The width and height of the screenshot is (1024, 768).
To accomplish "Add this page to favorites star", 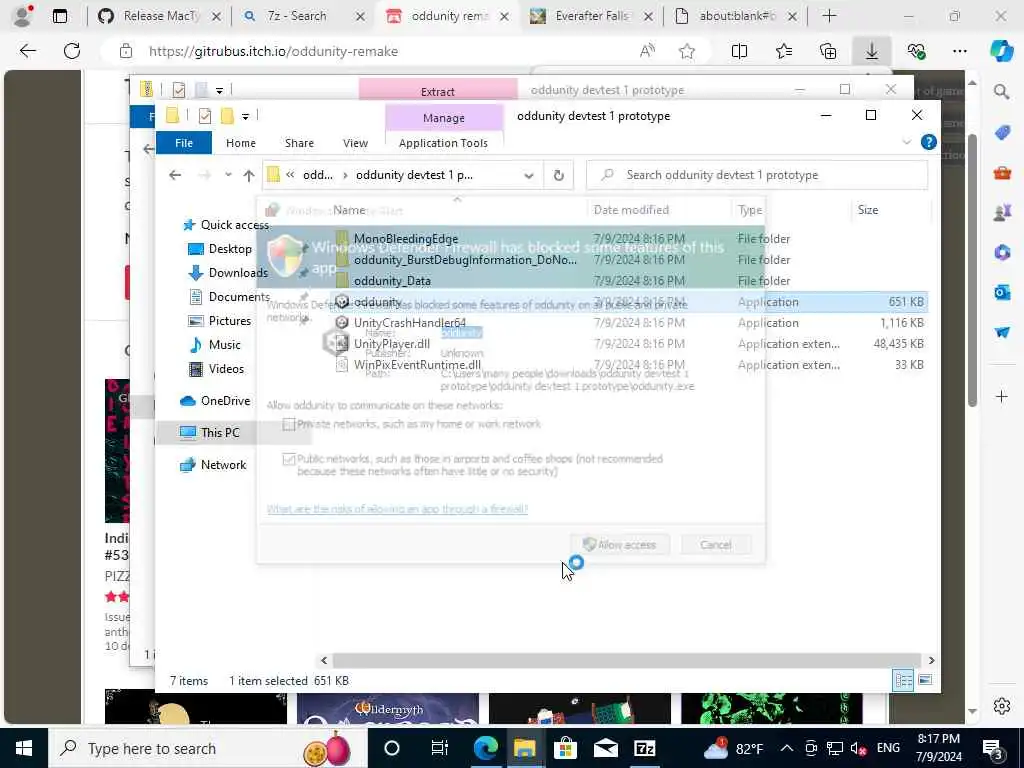I will tap(686, 51).
